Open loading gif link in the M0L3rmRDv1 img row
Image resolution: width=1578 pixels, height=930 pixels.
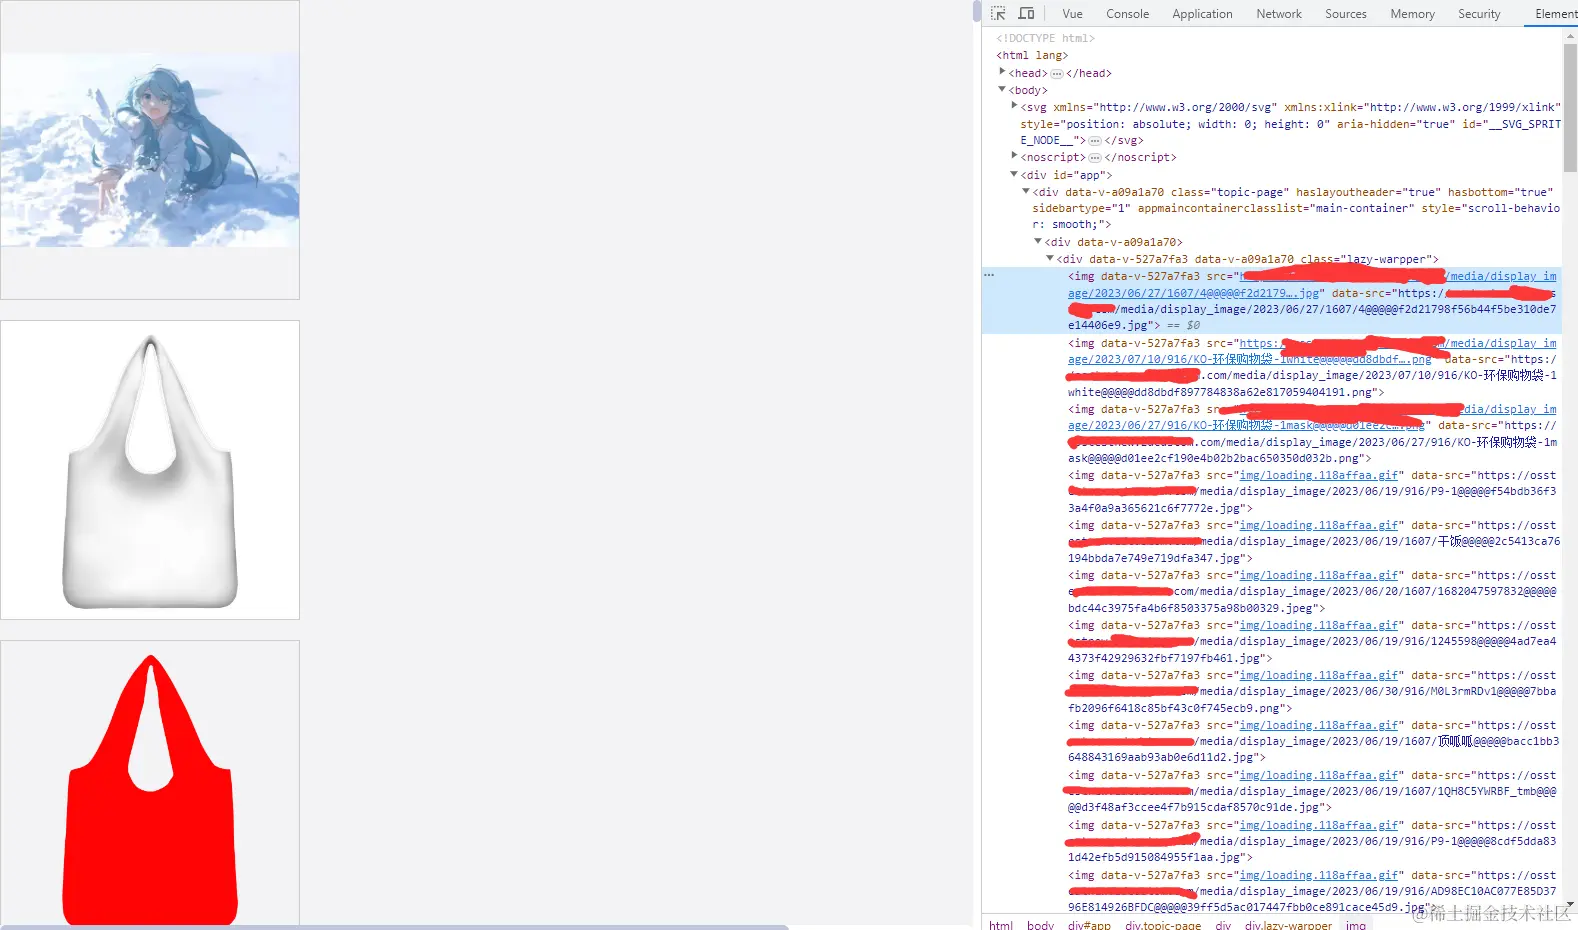click(1319, 675)
